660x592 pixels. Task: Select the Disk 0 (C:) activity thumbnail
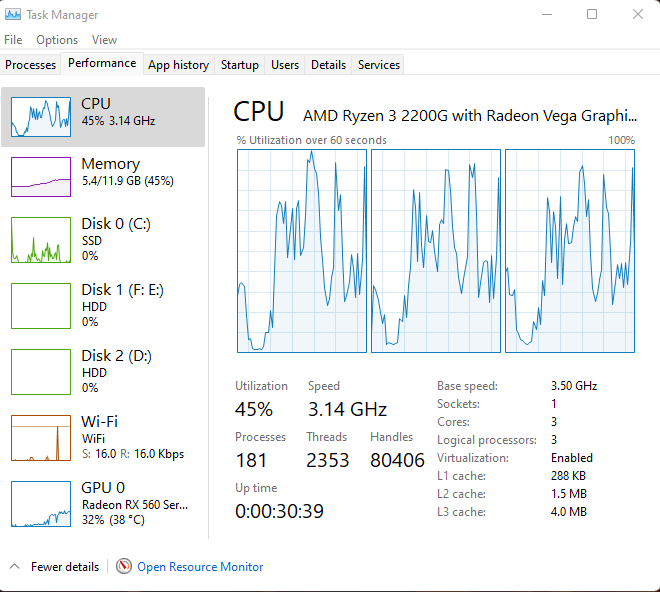click(41, 240)
